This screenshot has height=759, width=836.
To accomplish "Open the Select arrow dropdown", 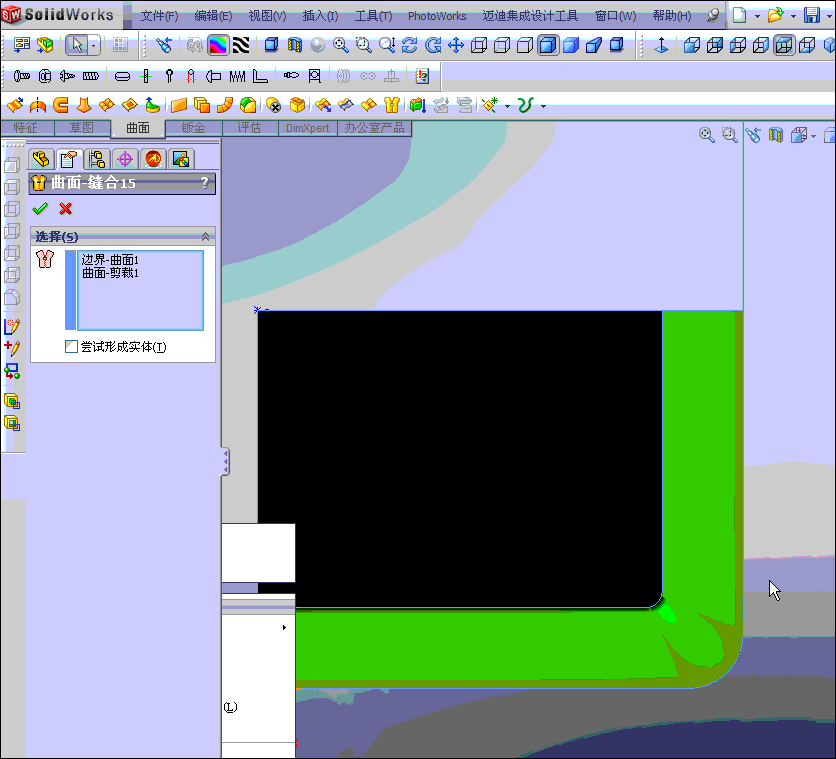I will click(94, 46).
